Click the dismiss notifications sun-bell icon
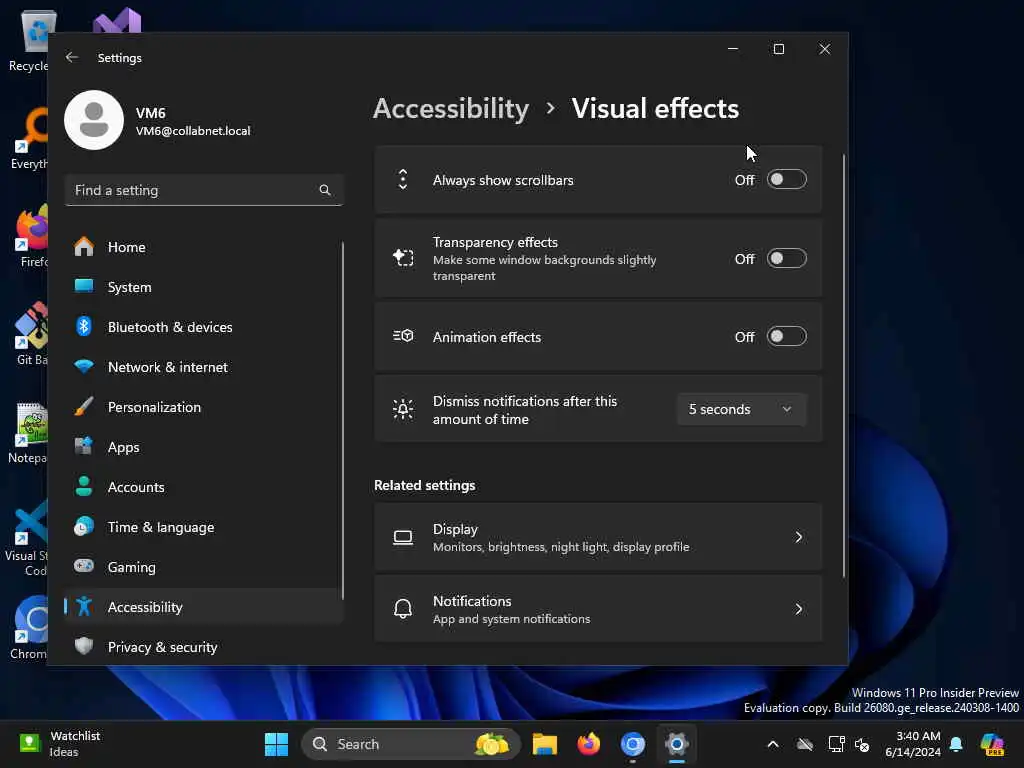The image size is (1024, 768). coord(403,409)
